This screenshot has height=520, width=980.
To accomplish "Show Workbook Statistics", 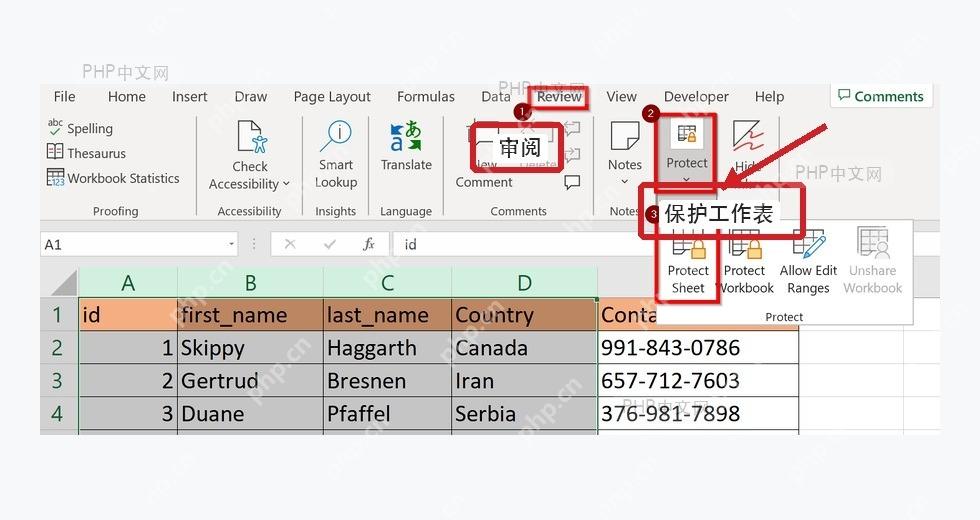I will point(113,178).
